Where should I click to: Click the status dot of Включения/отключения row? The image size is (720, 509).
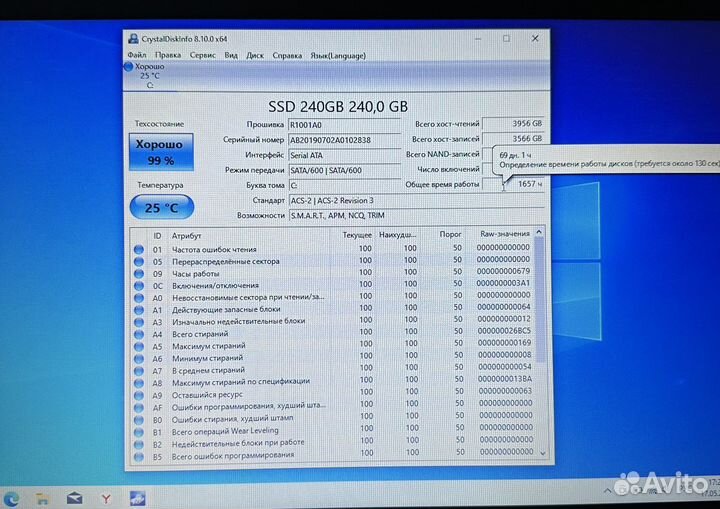(x=139, y=286)
